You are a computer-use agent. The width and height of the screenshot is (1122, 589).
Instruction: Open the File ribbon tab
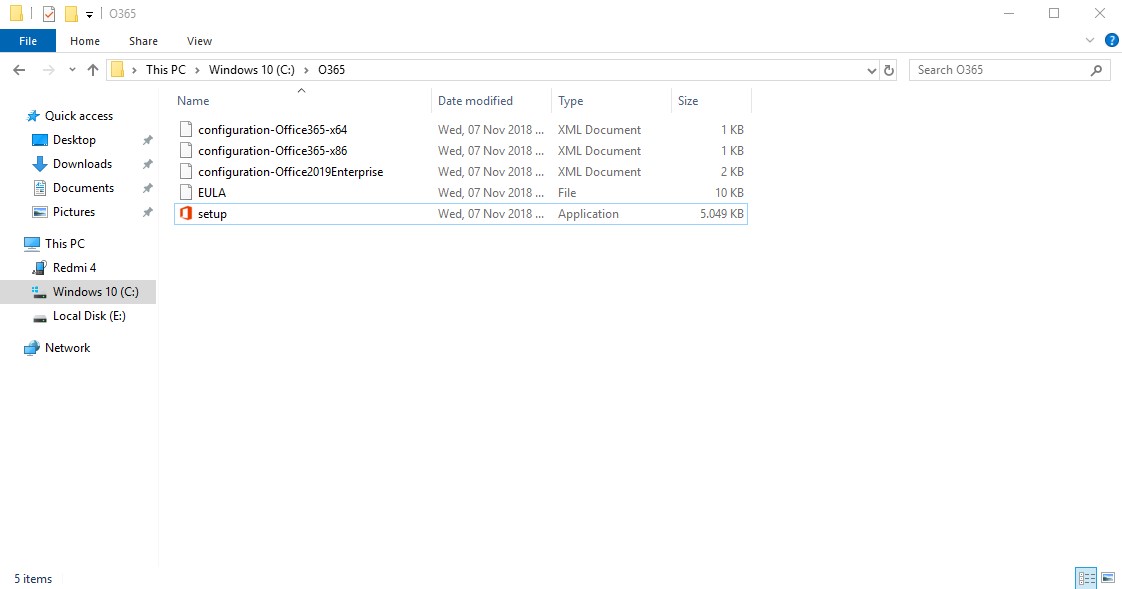coord(28,41)
